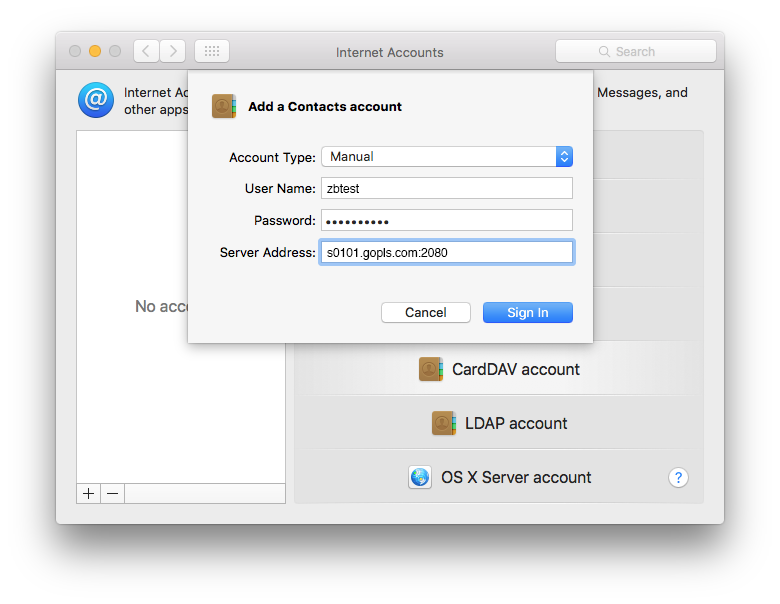Click the blue @ Internet Accounts icon

(x=96, y=100)
